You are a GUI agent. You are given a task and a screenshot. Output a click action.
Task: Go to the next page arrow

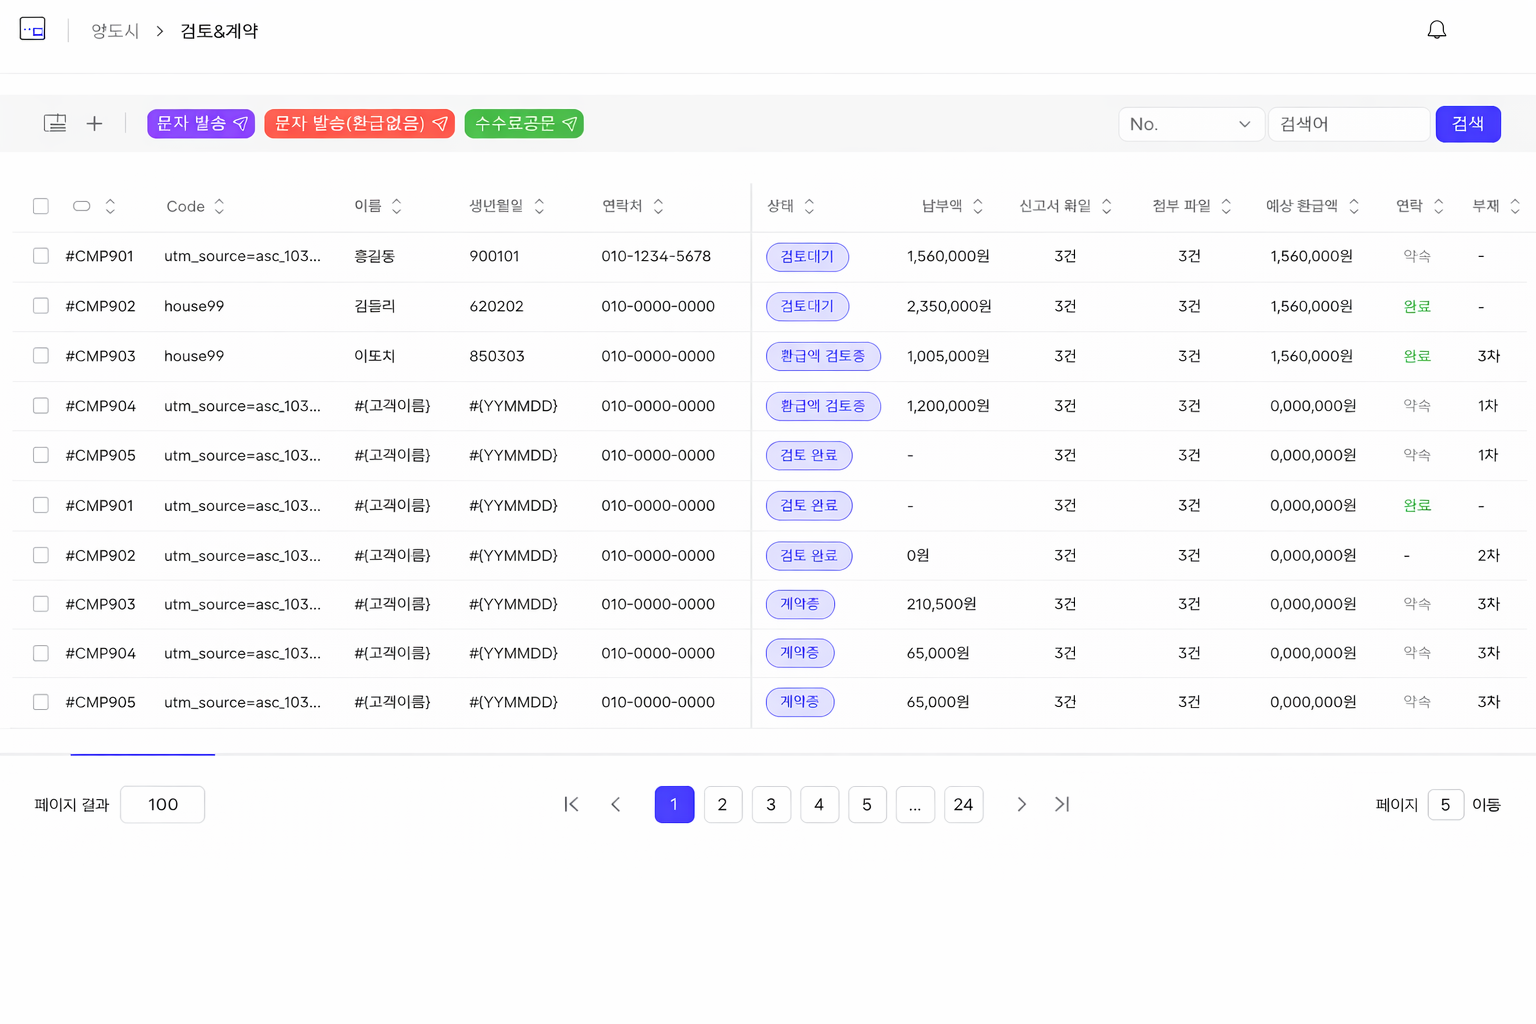pyautogui.click(x=1021, y=804)
